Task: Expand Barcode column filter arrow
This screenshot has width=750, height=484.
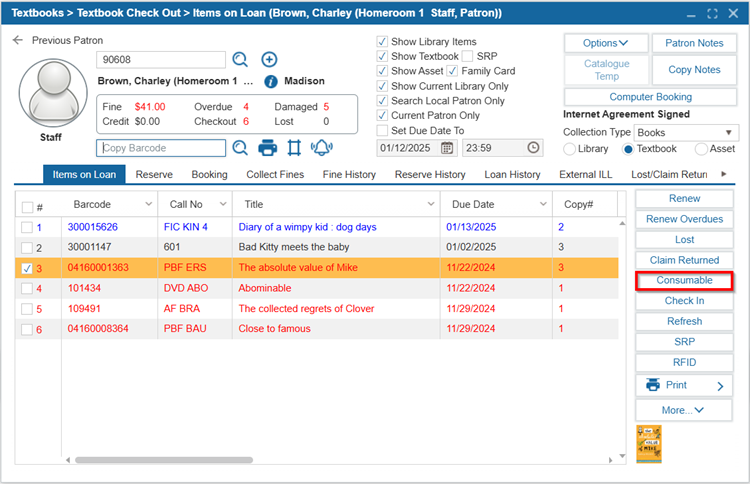Action: tap(148, 204)
